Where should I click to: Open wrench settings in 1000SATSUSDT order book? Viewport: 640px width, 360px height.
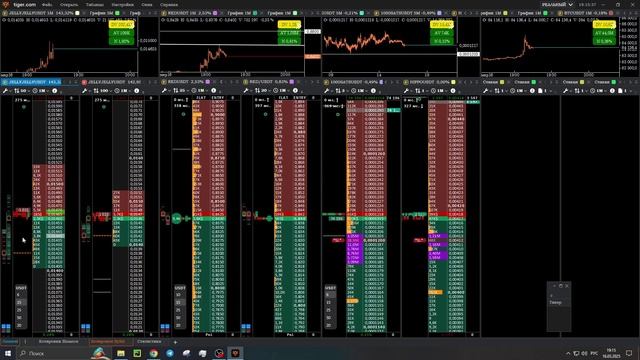pos(327,91)
